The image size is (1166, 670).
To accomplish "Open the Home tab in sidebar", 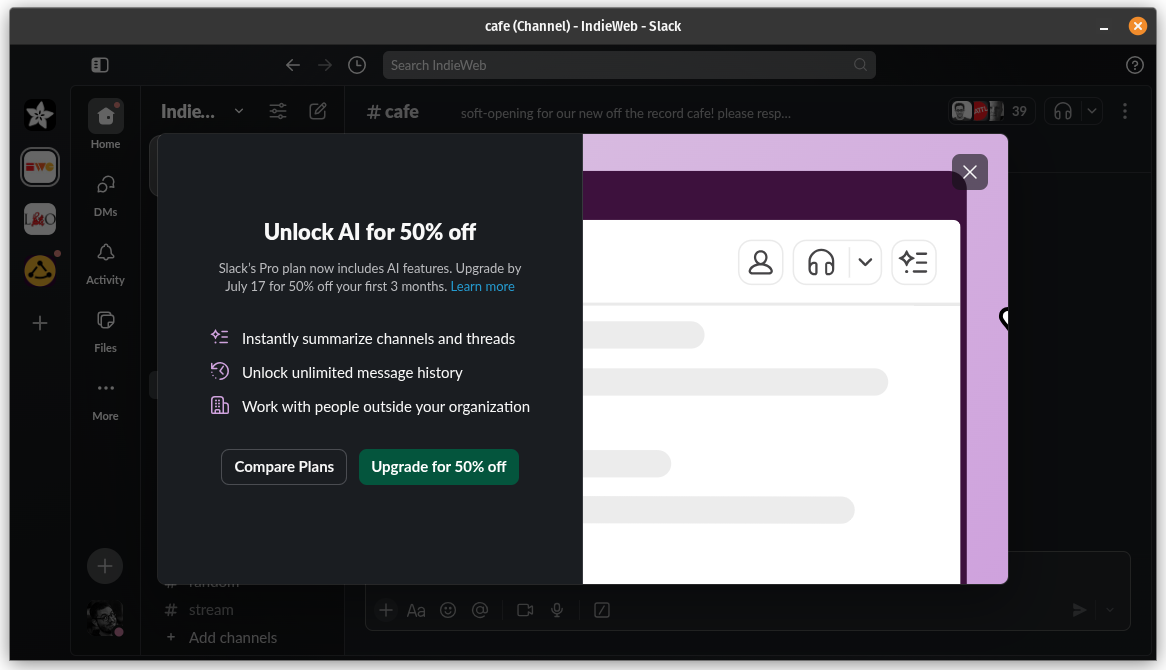I will pos(106,124).
